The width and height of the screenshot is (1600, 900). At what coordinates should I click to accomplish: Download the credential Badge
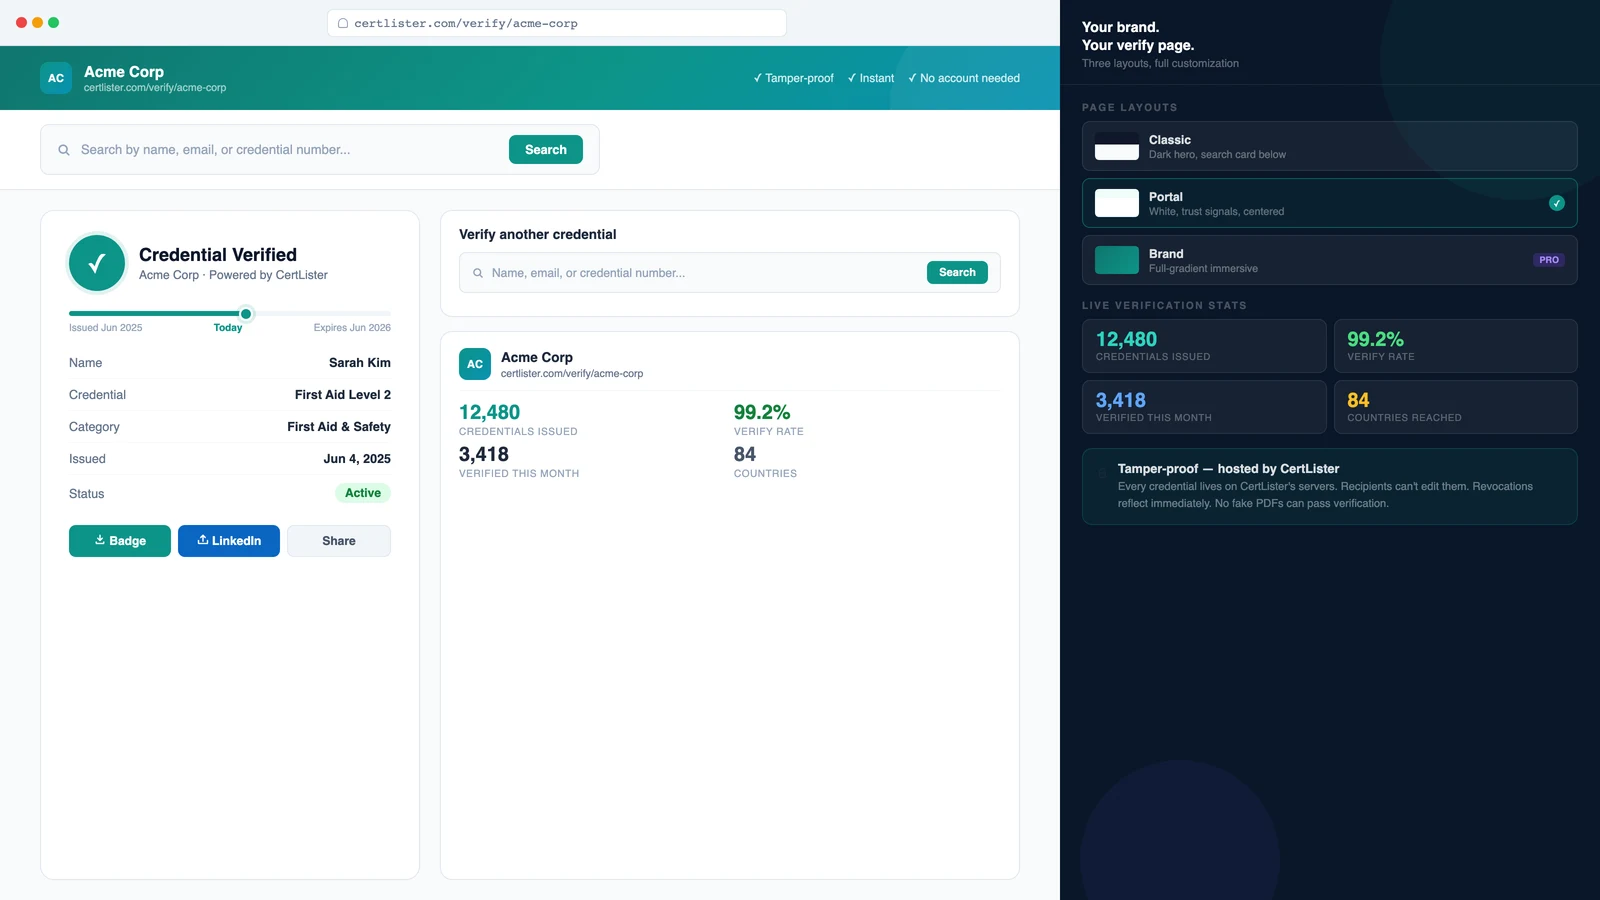[x=120, y=541]
